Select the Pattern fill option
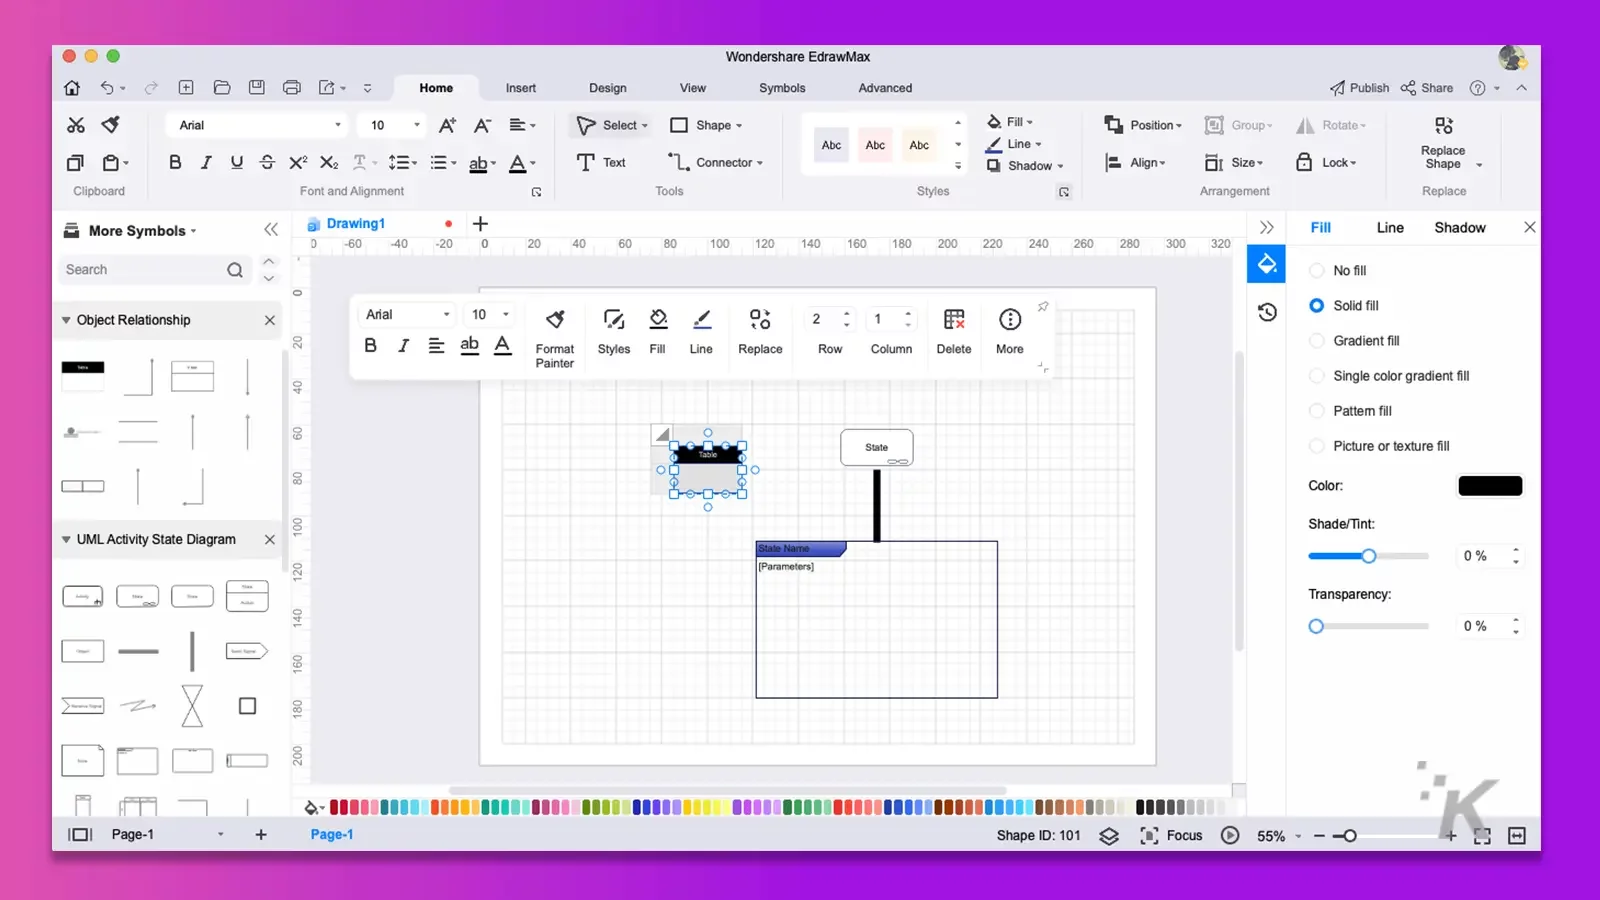Viewport: 1600px width, 900px height. click(1350, 411)
